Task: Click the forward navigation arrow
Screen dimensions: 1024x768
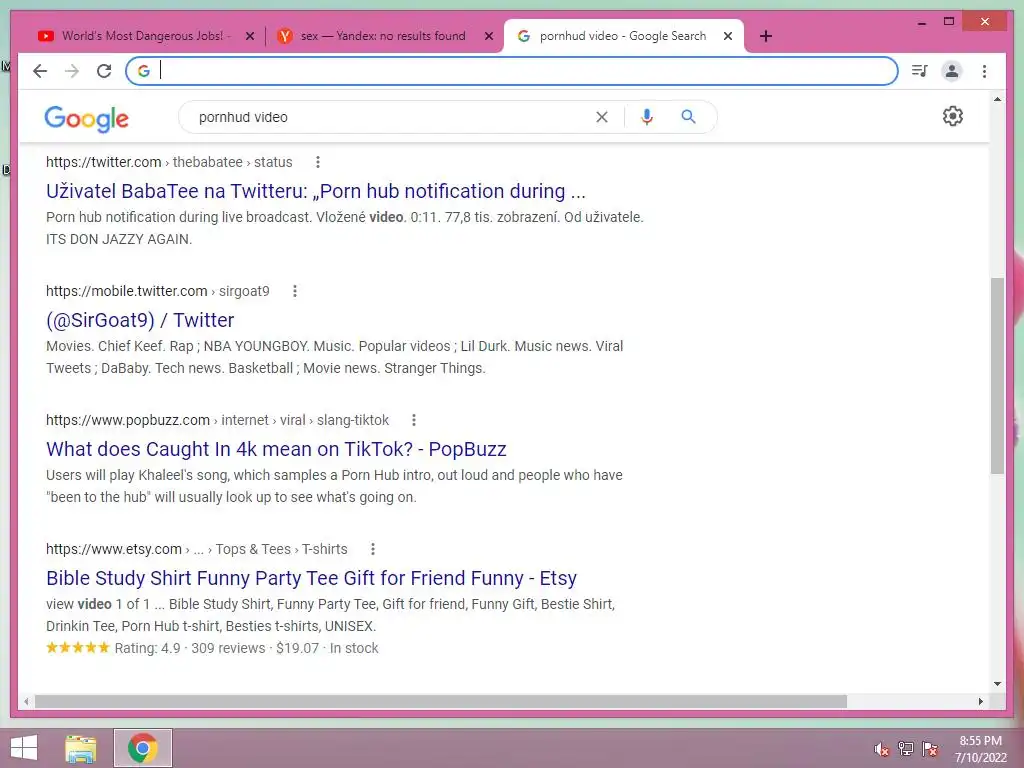Action: (x=72, y=71)
